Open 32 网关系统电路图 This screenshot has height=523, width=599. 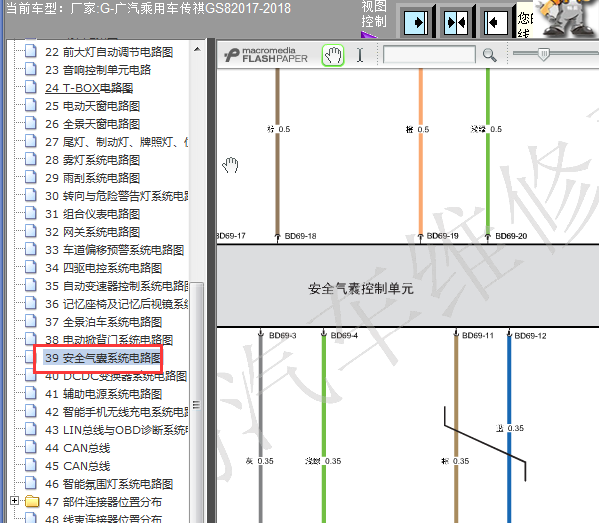[x=92, y=232]
